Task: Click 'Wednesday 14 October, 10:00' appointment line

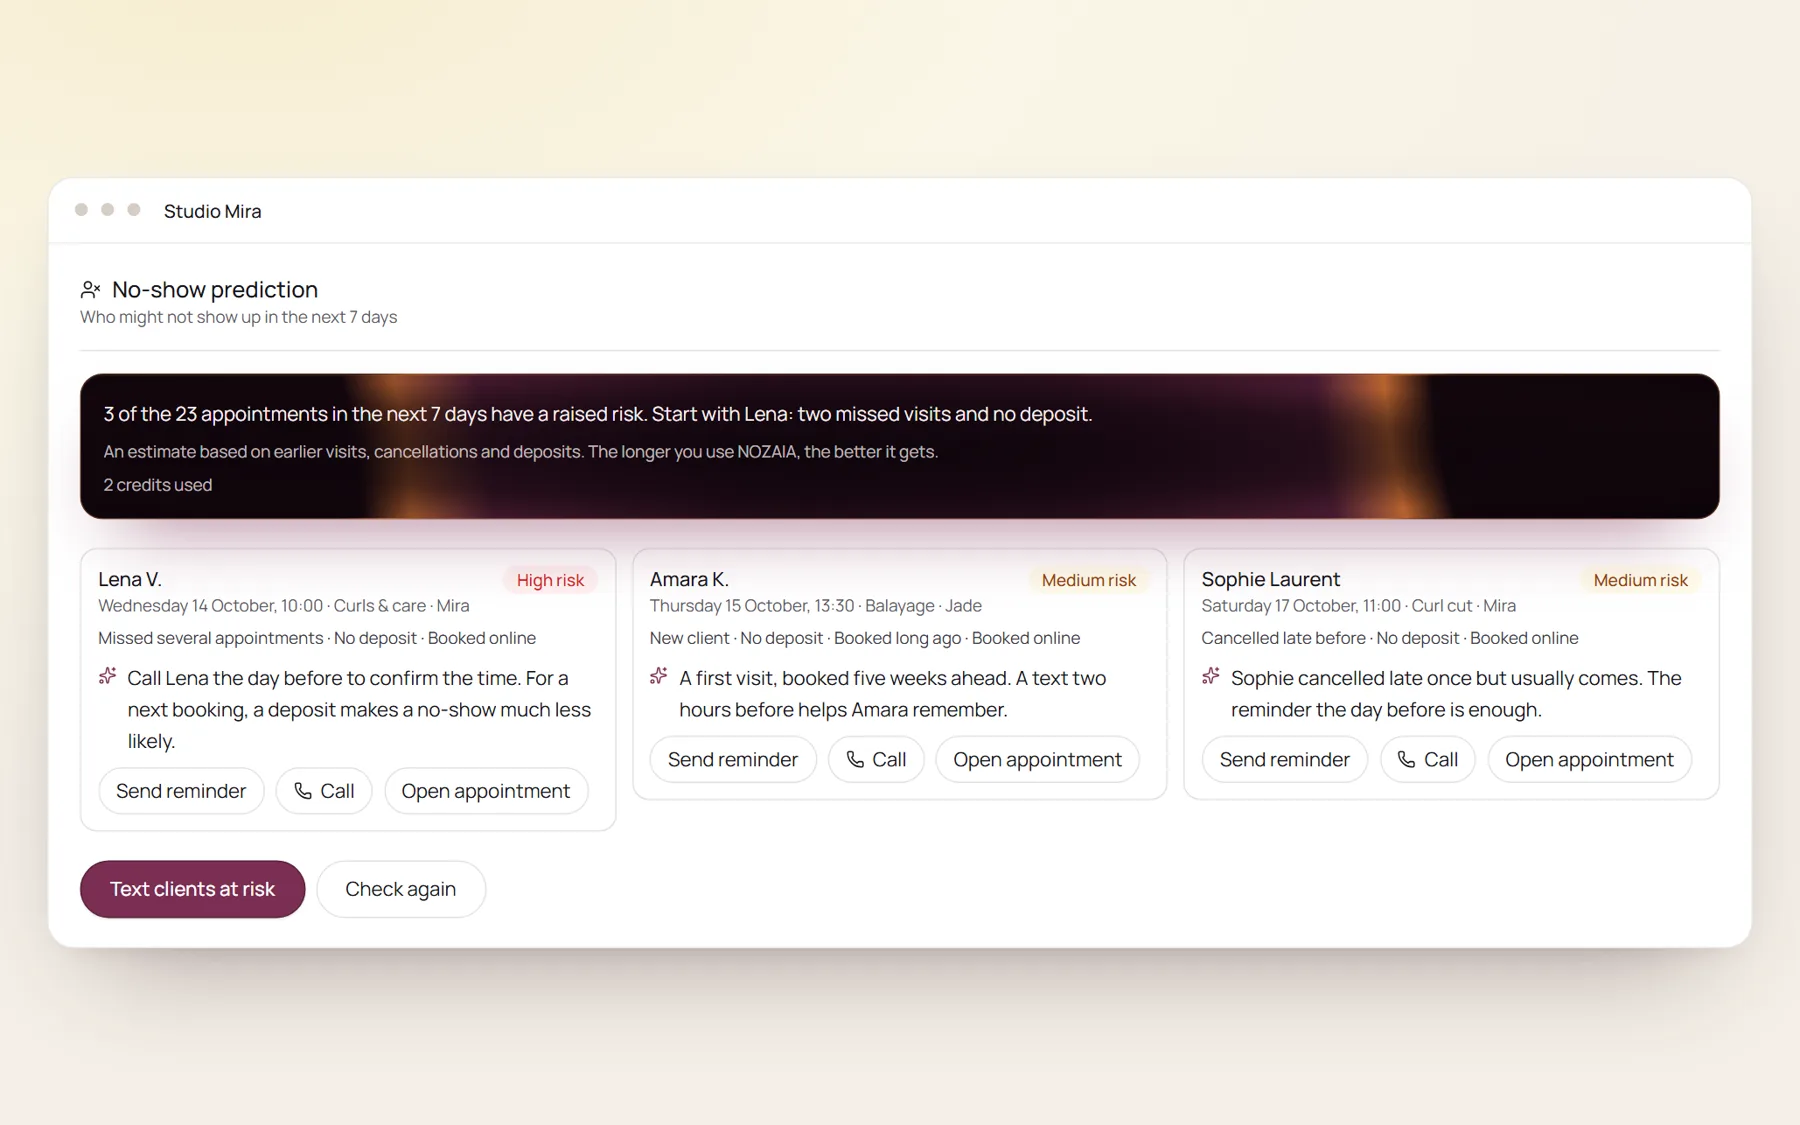Action: (284, 606)
